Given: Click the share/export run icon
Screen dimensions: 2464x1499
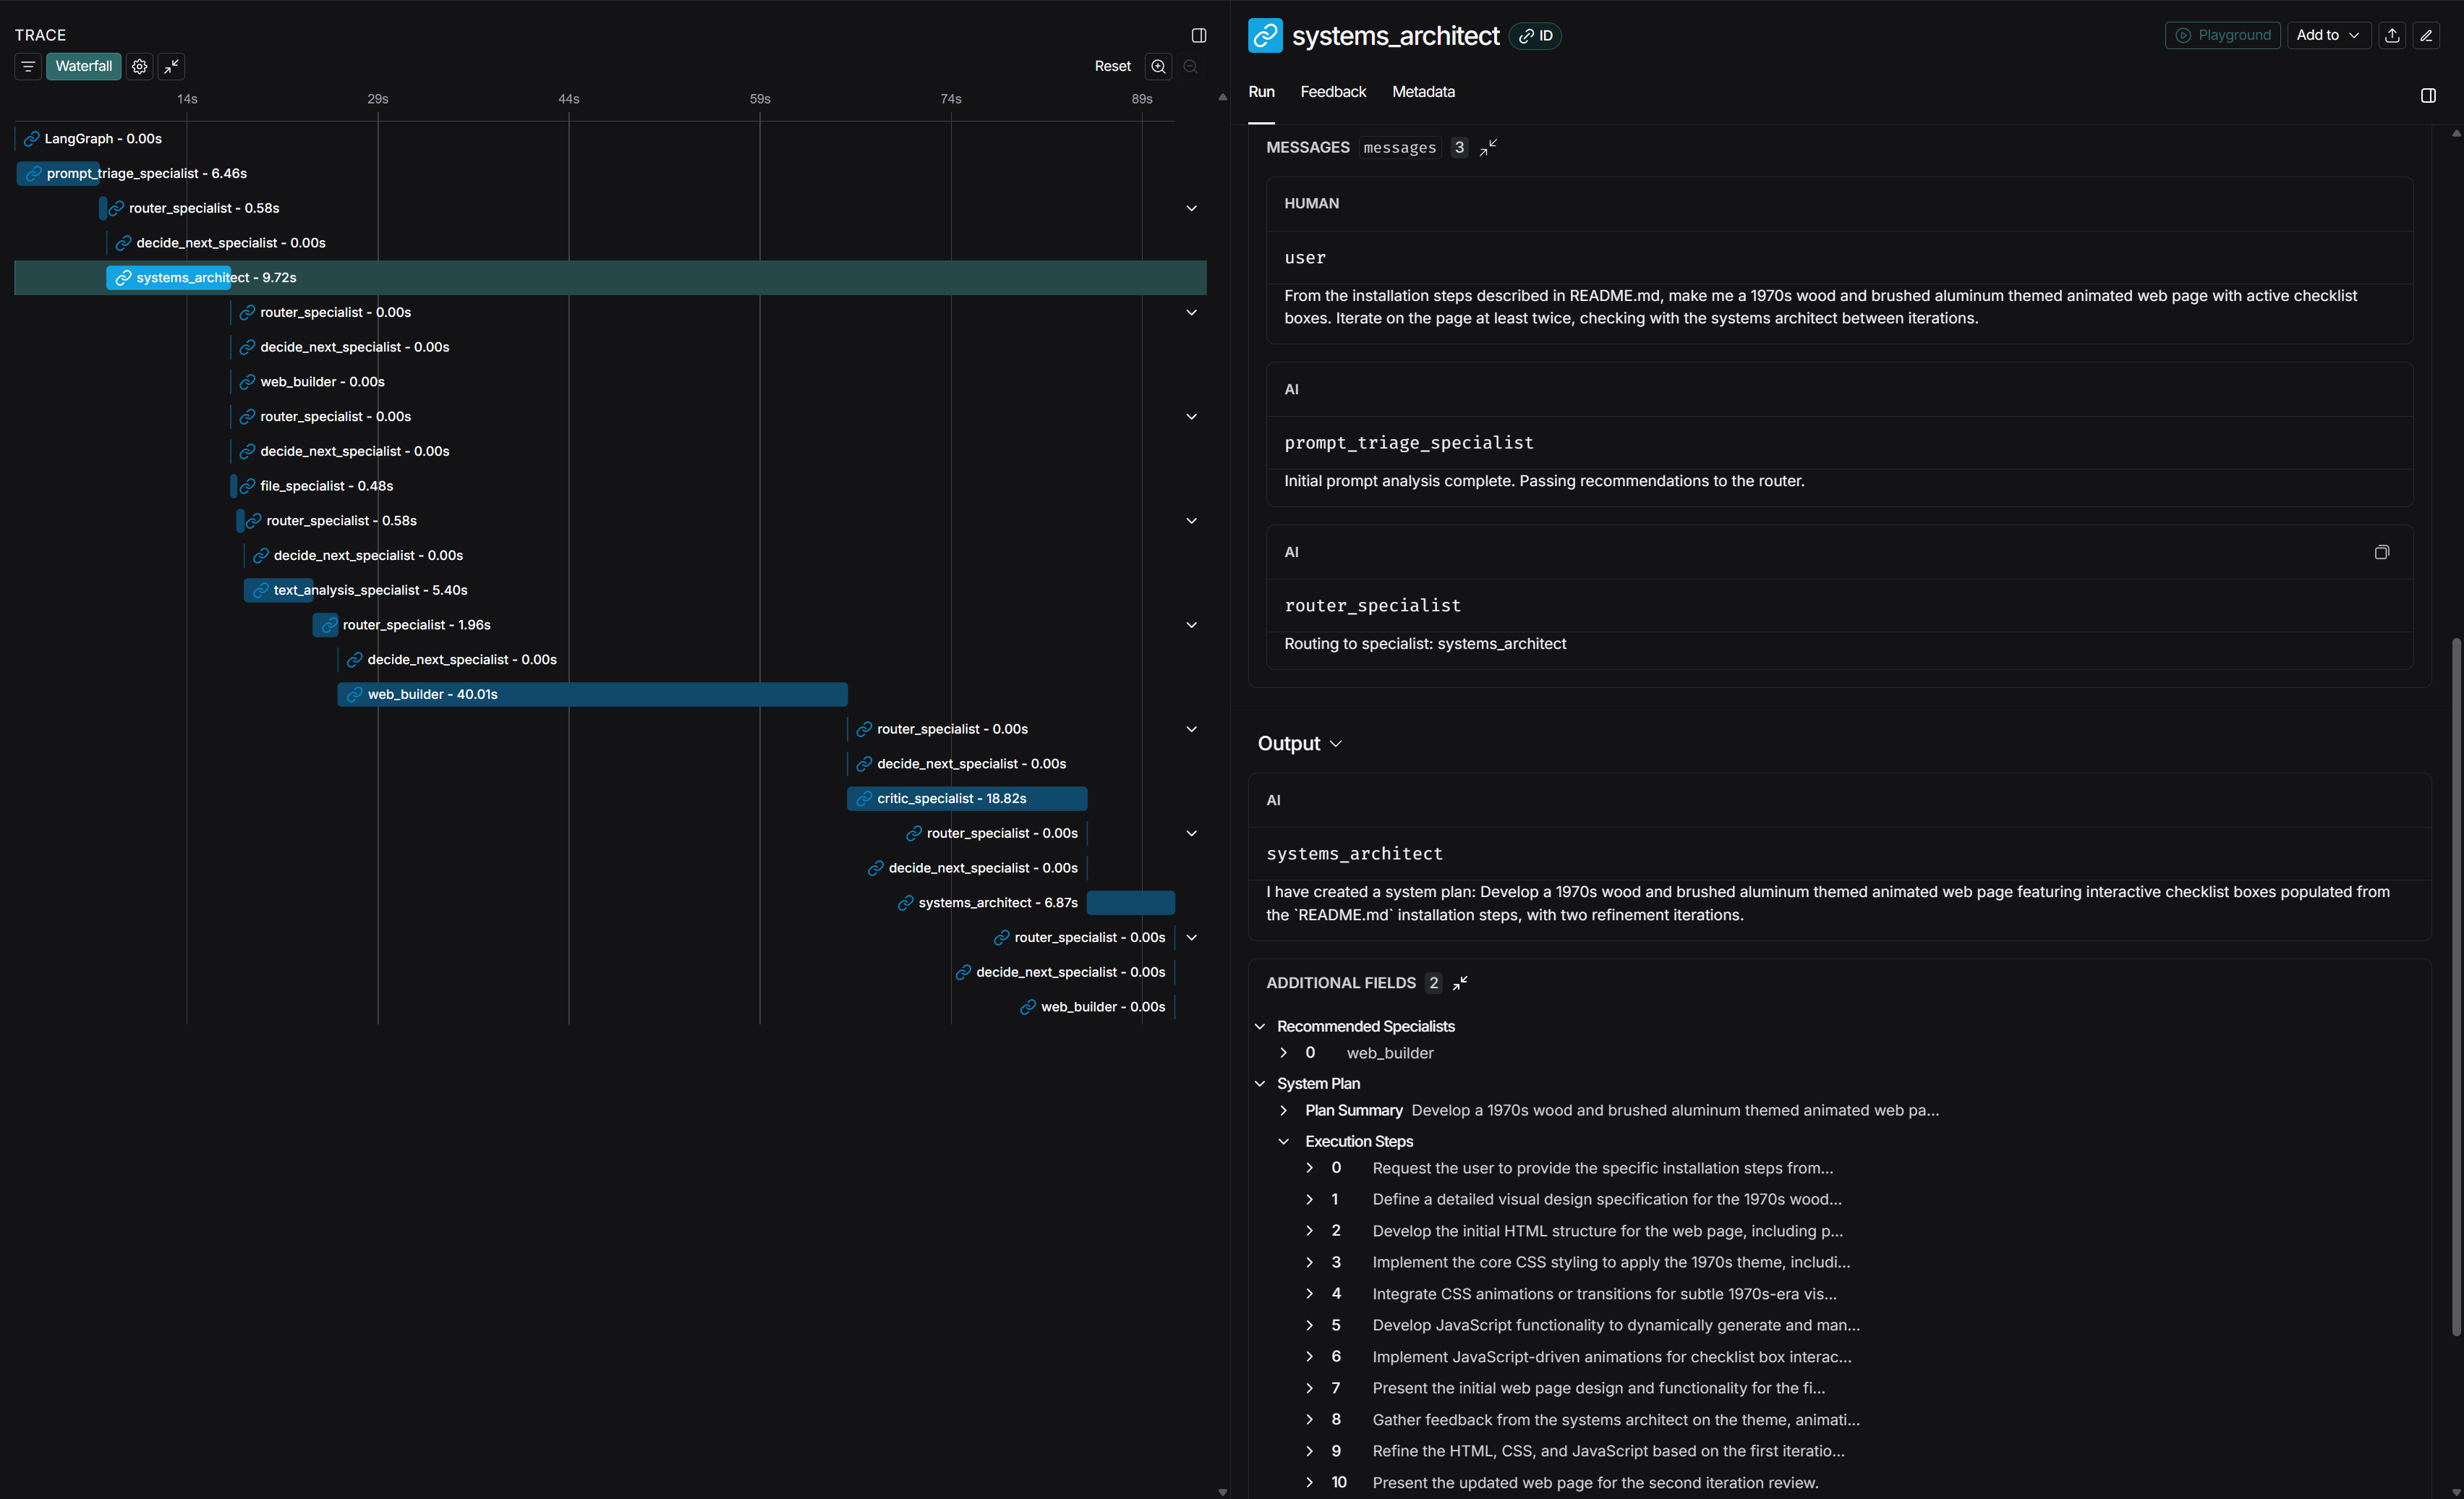Looking at the screenshot, I should (x=2392, y=35).
